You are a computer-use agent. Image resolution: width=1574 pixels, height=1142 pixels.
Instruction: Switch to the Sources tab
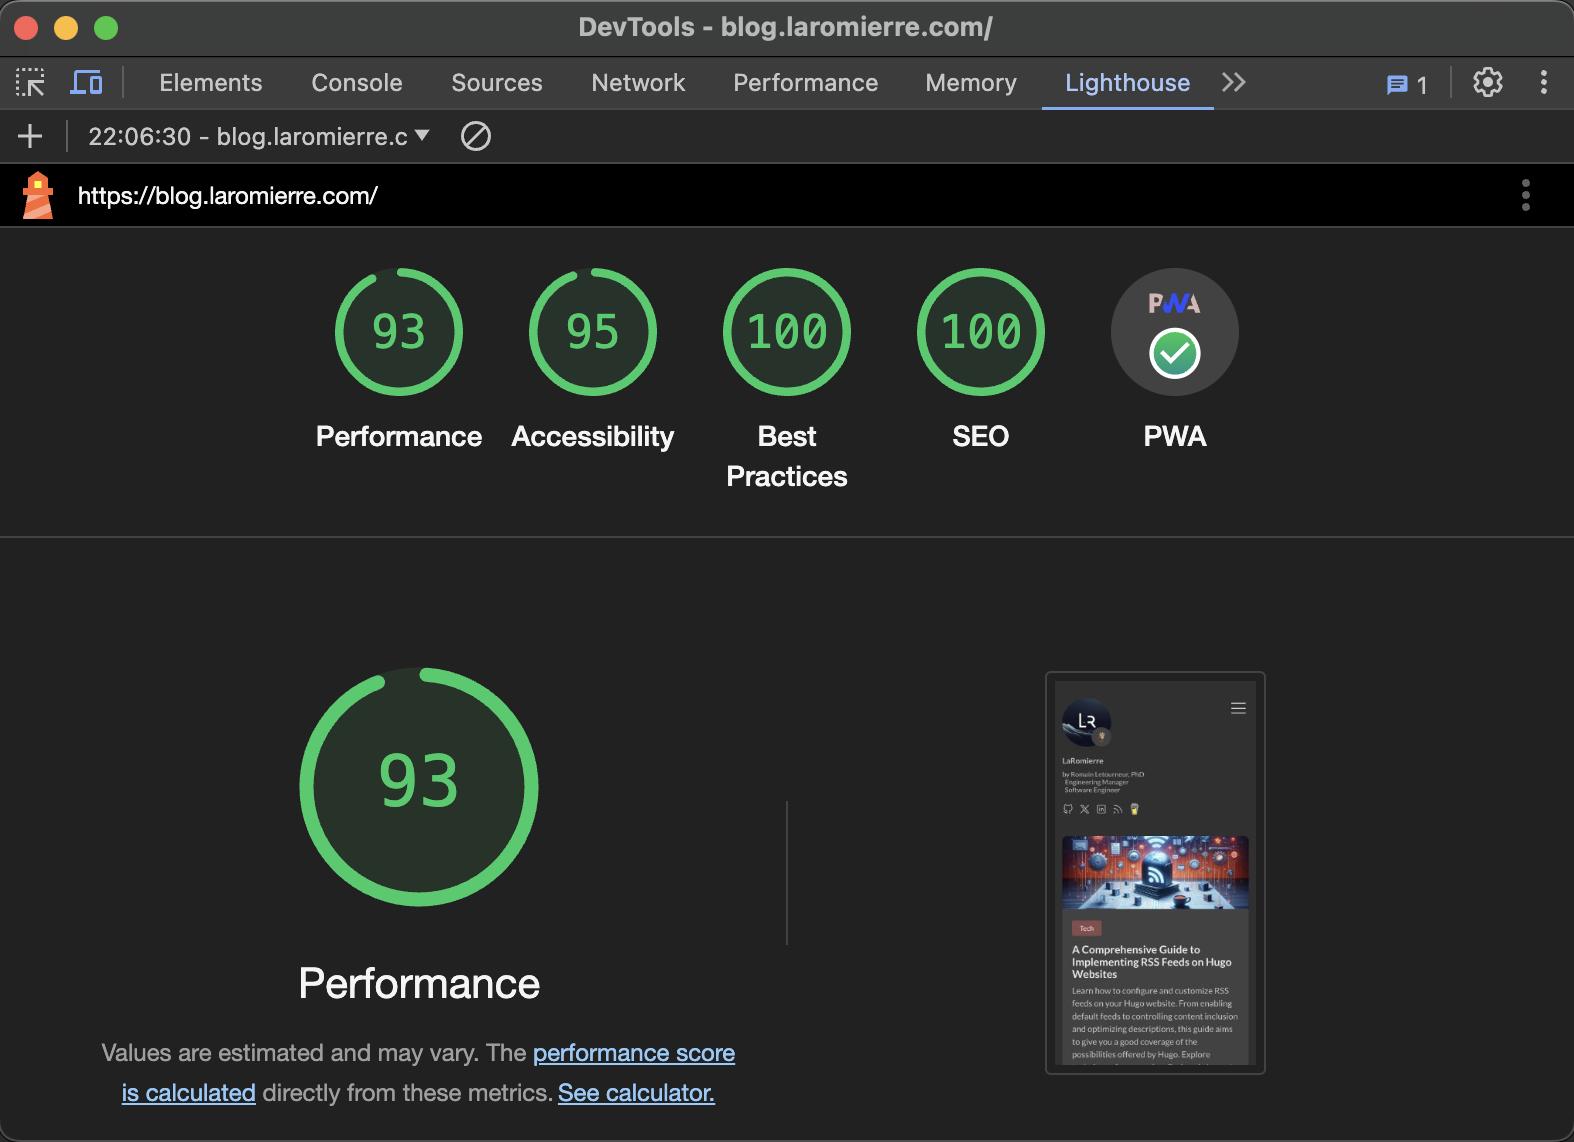coord(497,83)
